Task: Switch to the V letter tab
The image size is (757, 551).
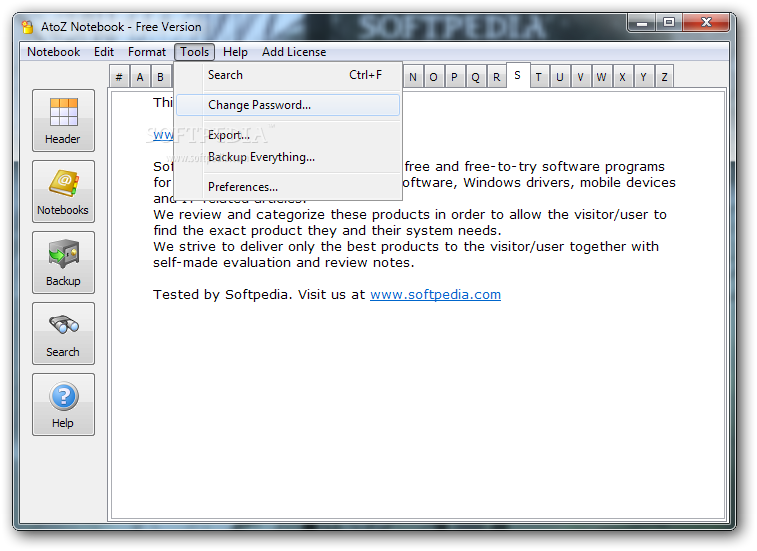Action: (x=580, y=77)
